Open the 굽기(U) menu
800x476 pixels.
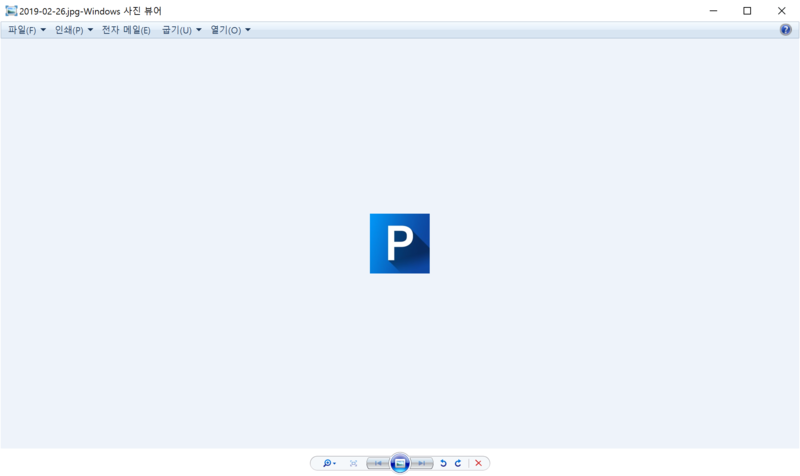pos(182,30)
